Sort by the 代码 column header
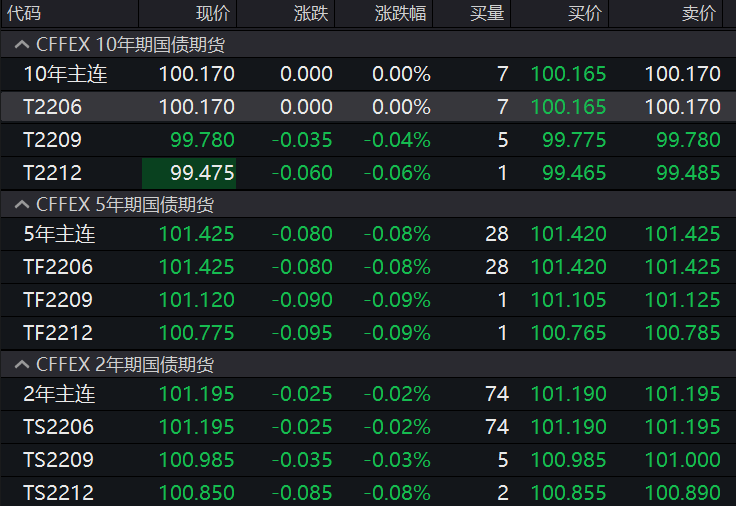The height and width of the screenshot is (506, 736). coord(25,14)
